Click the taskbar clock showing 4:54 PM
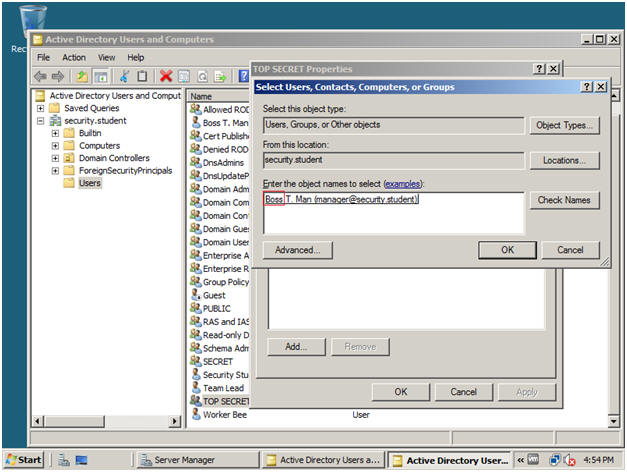This screenshot has height=472, width=627. click(598, 460)
